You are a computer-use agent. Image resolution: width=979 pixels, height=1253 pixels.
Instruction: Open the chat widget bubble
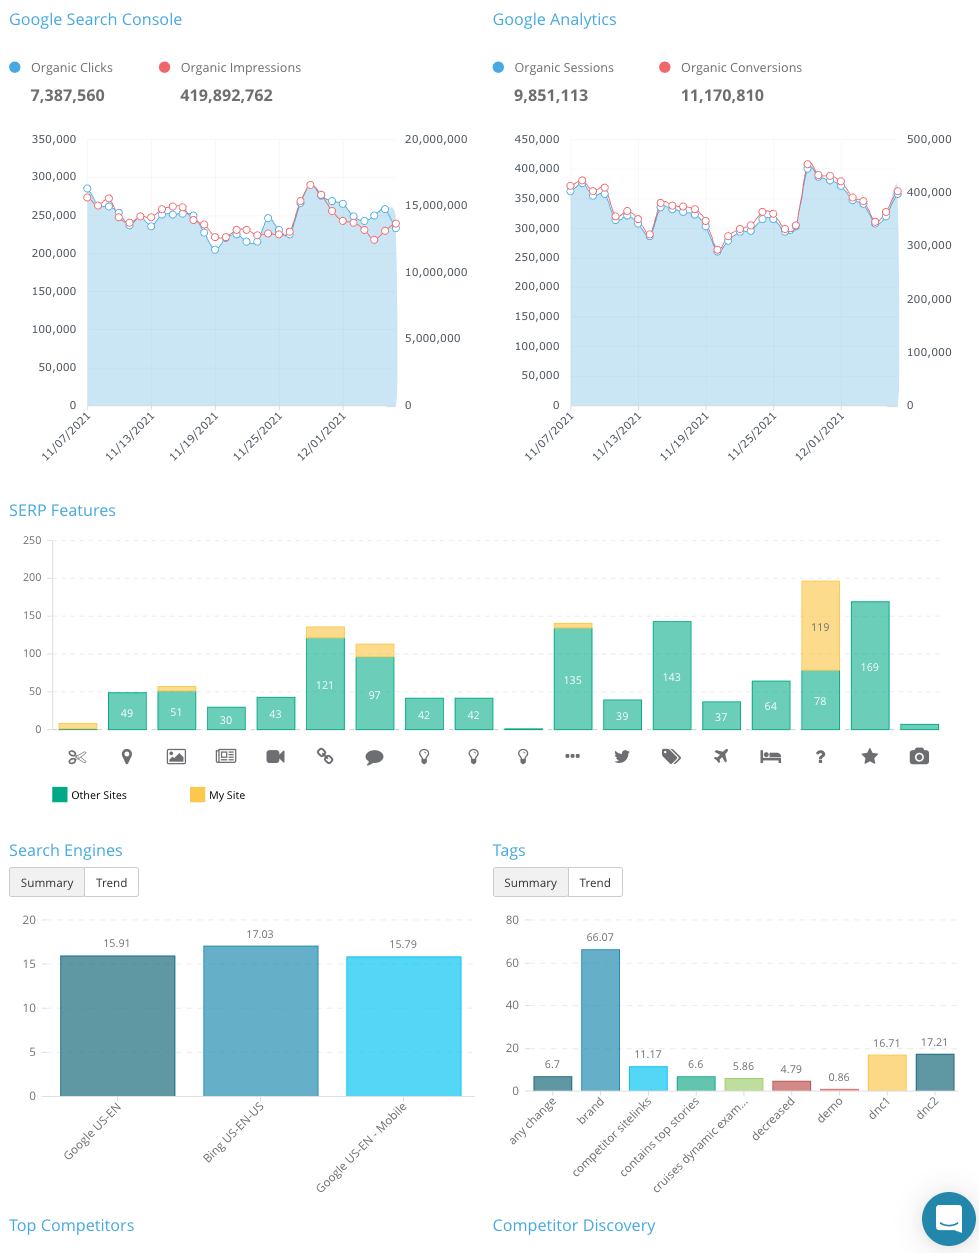tap(947, 1218)
